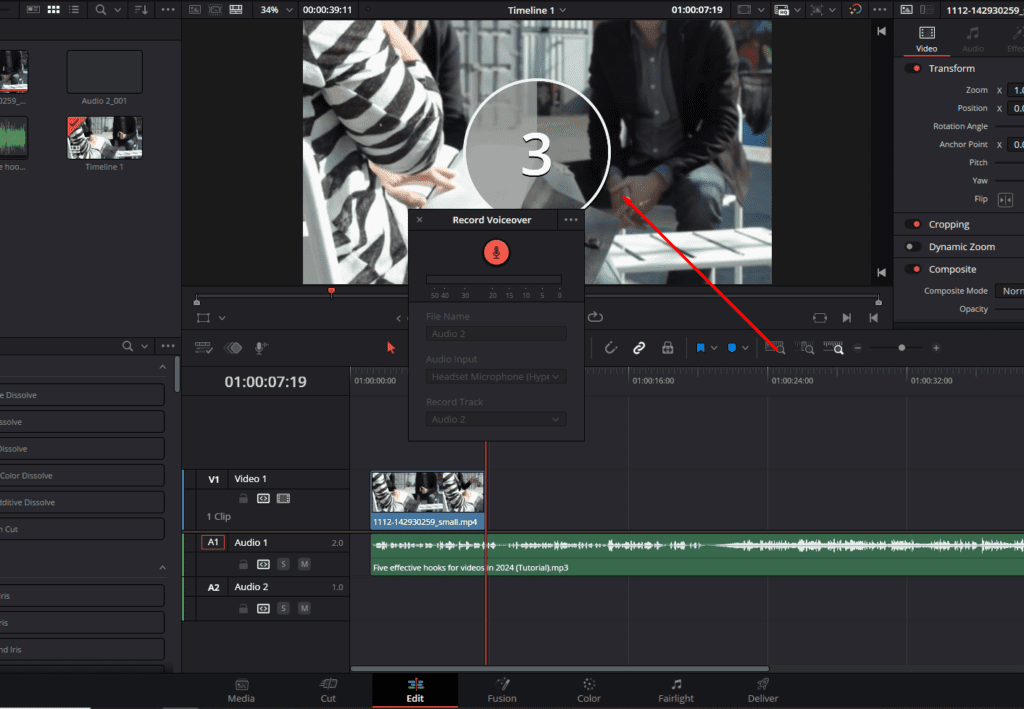Image resolution: width=1024 pixels, height=709 pixels.
Task: Open the Record Voiceover options three-dot menu
Action: (570, 220)
